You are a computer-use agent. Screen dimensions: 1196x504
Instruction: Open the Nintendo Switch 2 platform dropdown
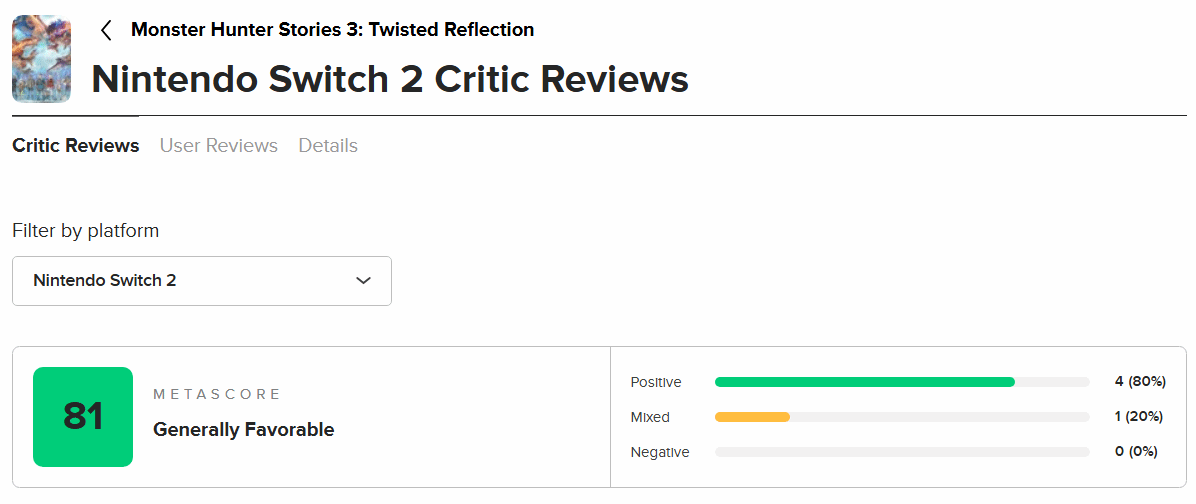click(x=201, y=281)
